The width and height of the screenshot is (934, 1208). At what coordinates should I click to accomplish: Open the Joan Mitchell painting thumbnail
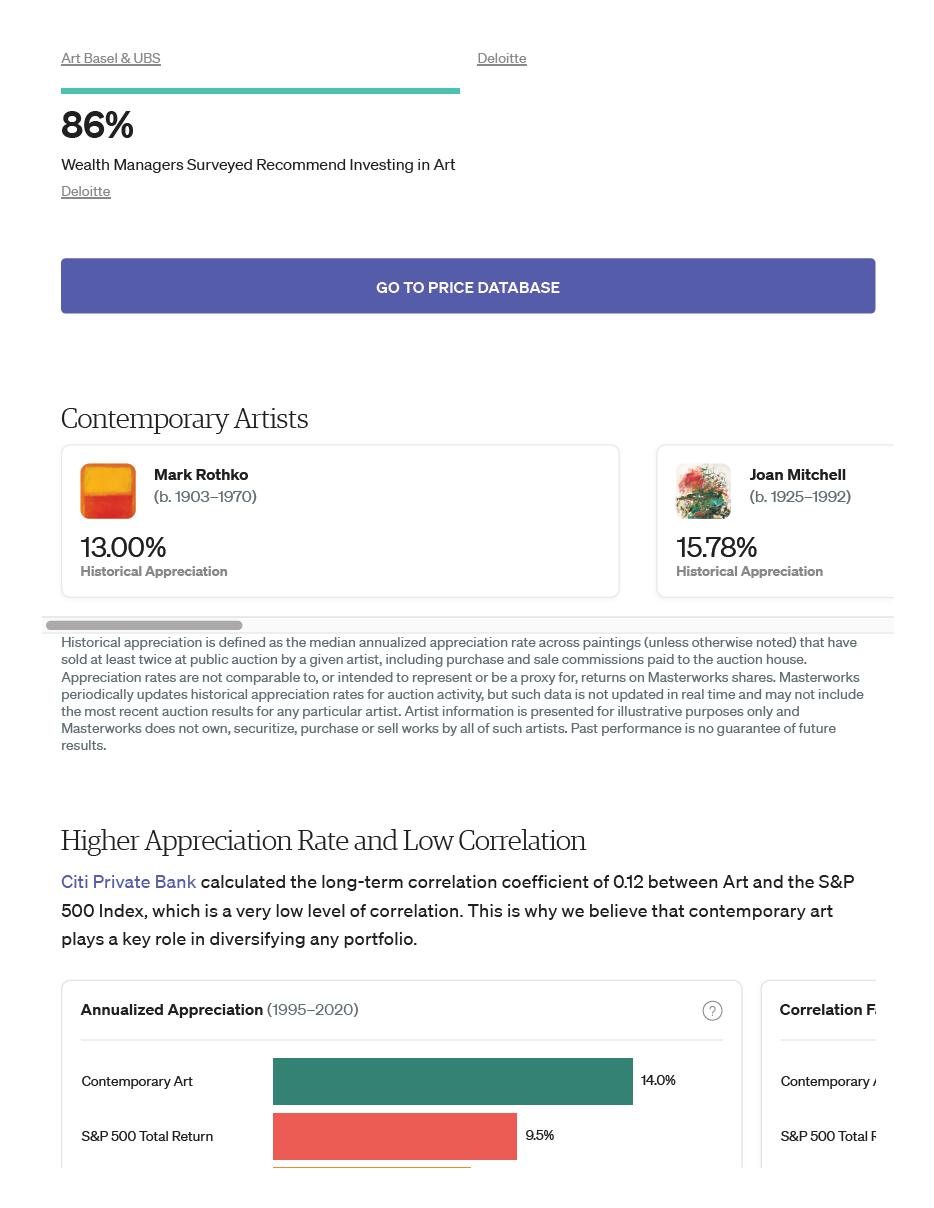coord(703,491)
